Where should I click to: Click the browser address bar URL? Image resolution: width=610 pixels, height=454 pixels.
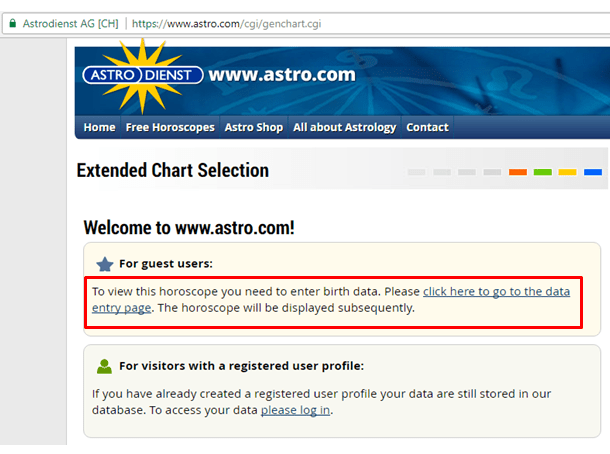pyautogui.click(x=226, y=24)
